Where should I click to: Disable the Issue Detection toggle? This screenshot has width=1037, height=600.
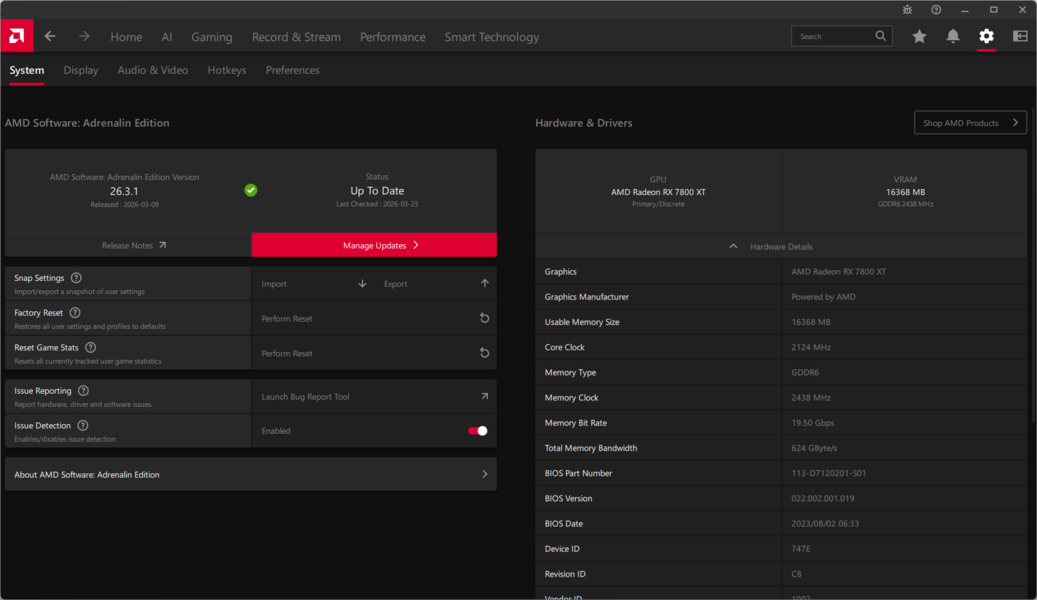[478, 431]
